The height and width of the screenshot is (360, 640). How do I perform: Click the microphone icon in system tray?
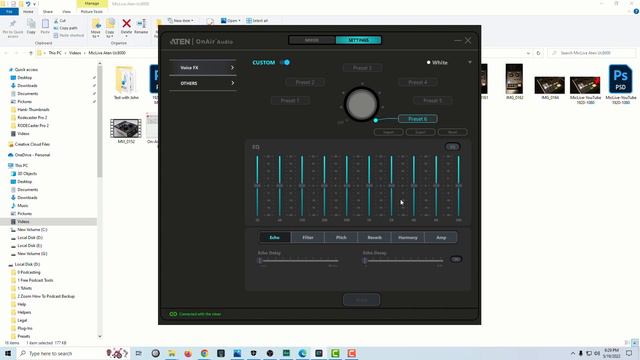pyautogui.click(x=581, y=353)
